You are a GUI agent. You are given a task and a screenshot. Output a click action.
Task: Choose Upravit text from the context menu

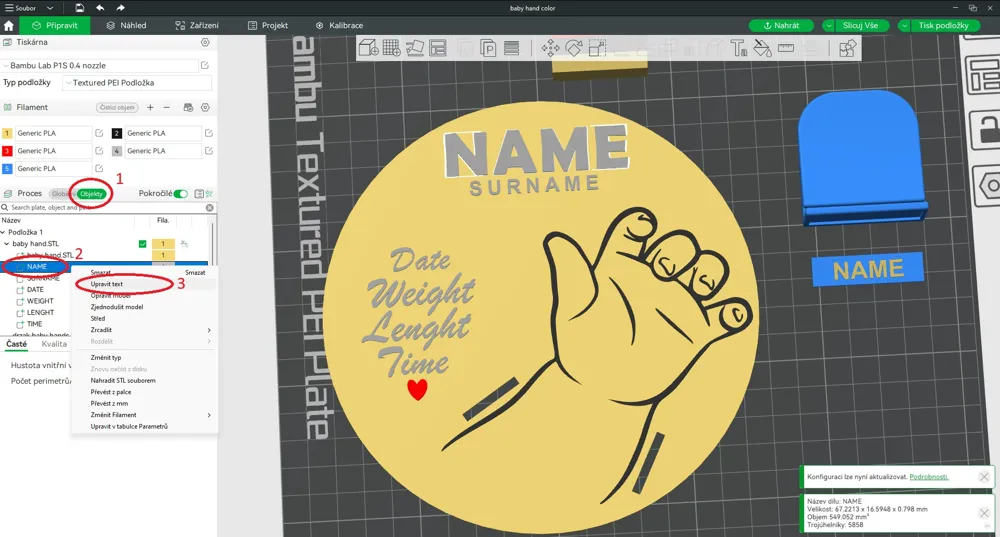pos(107,284)
